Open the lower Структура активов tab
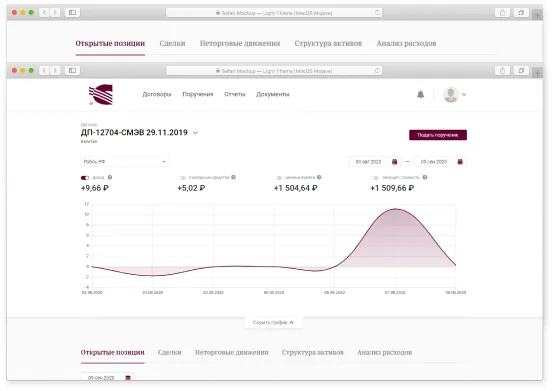552x391 pixels. (x=313, y=352)
